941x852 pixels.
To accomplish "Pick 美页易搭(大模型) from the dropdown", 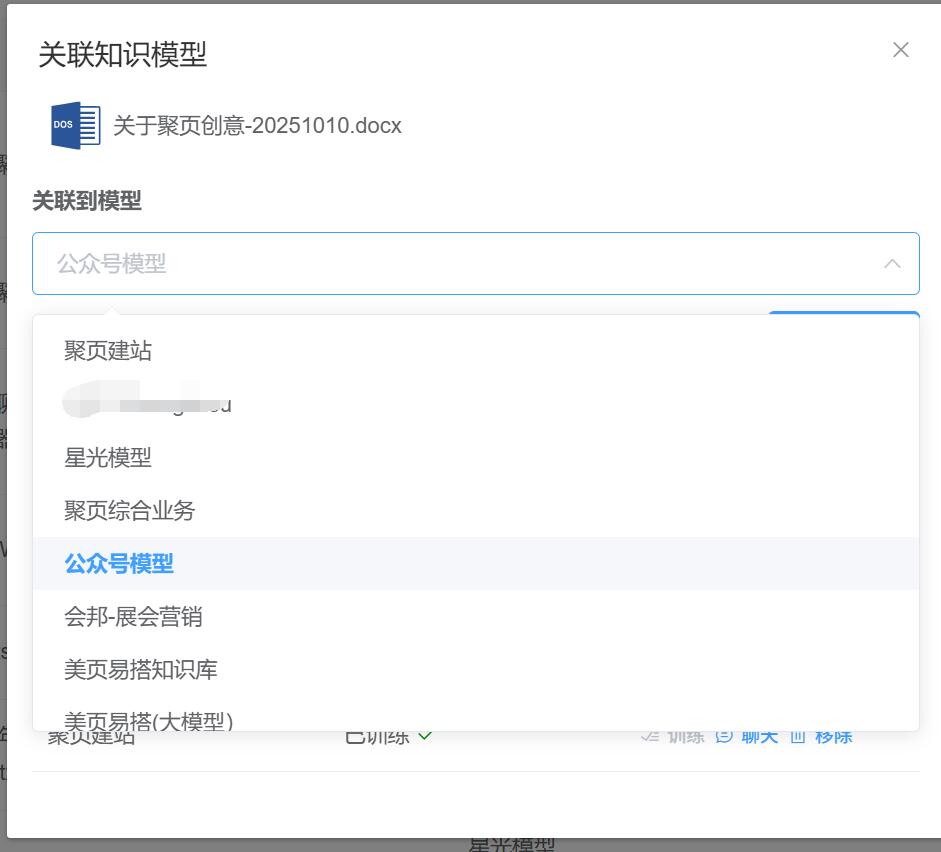I will point(149,720).
